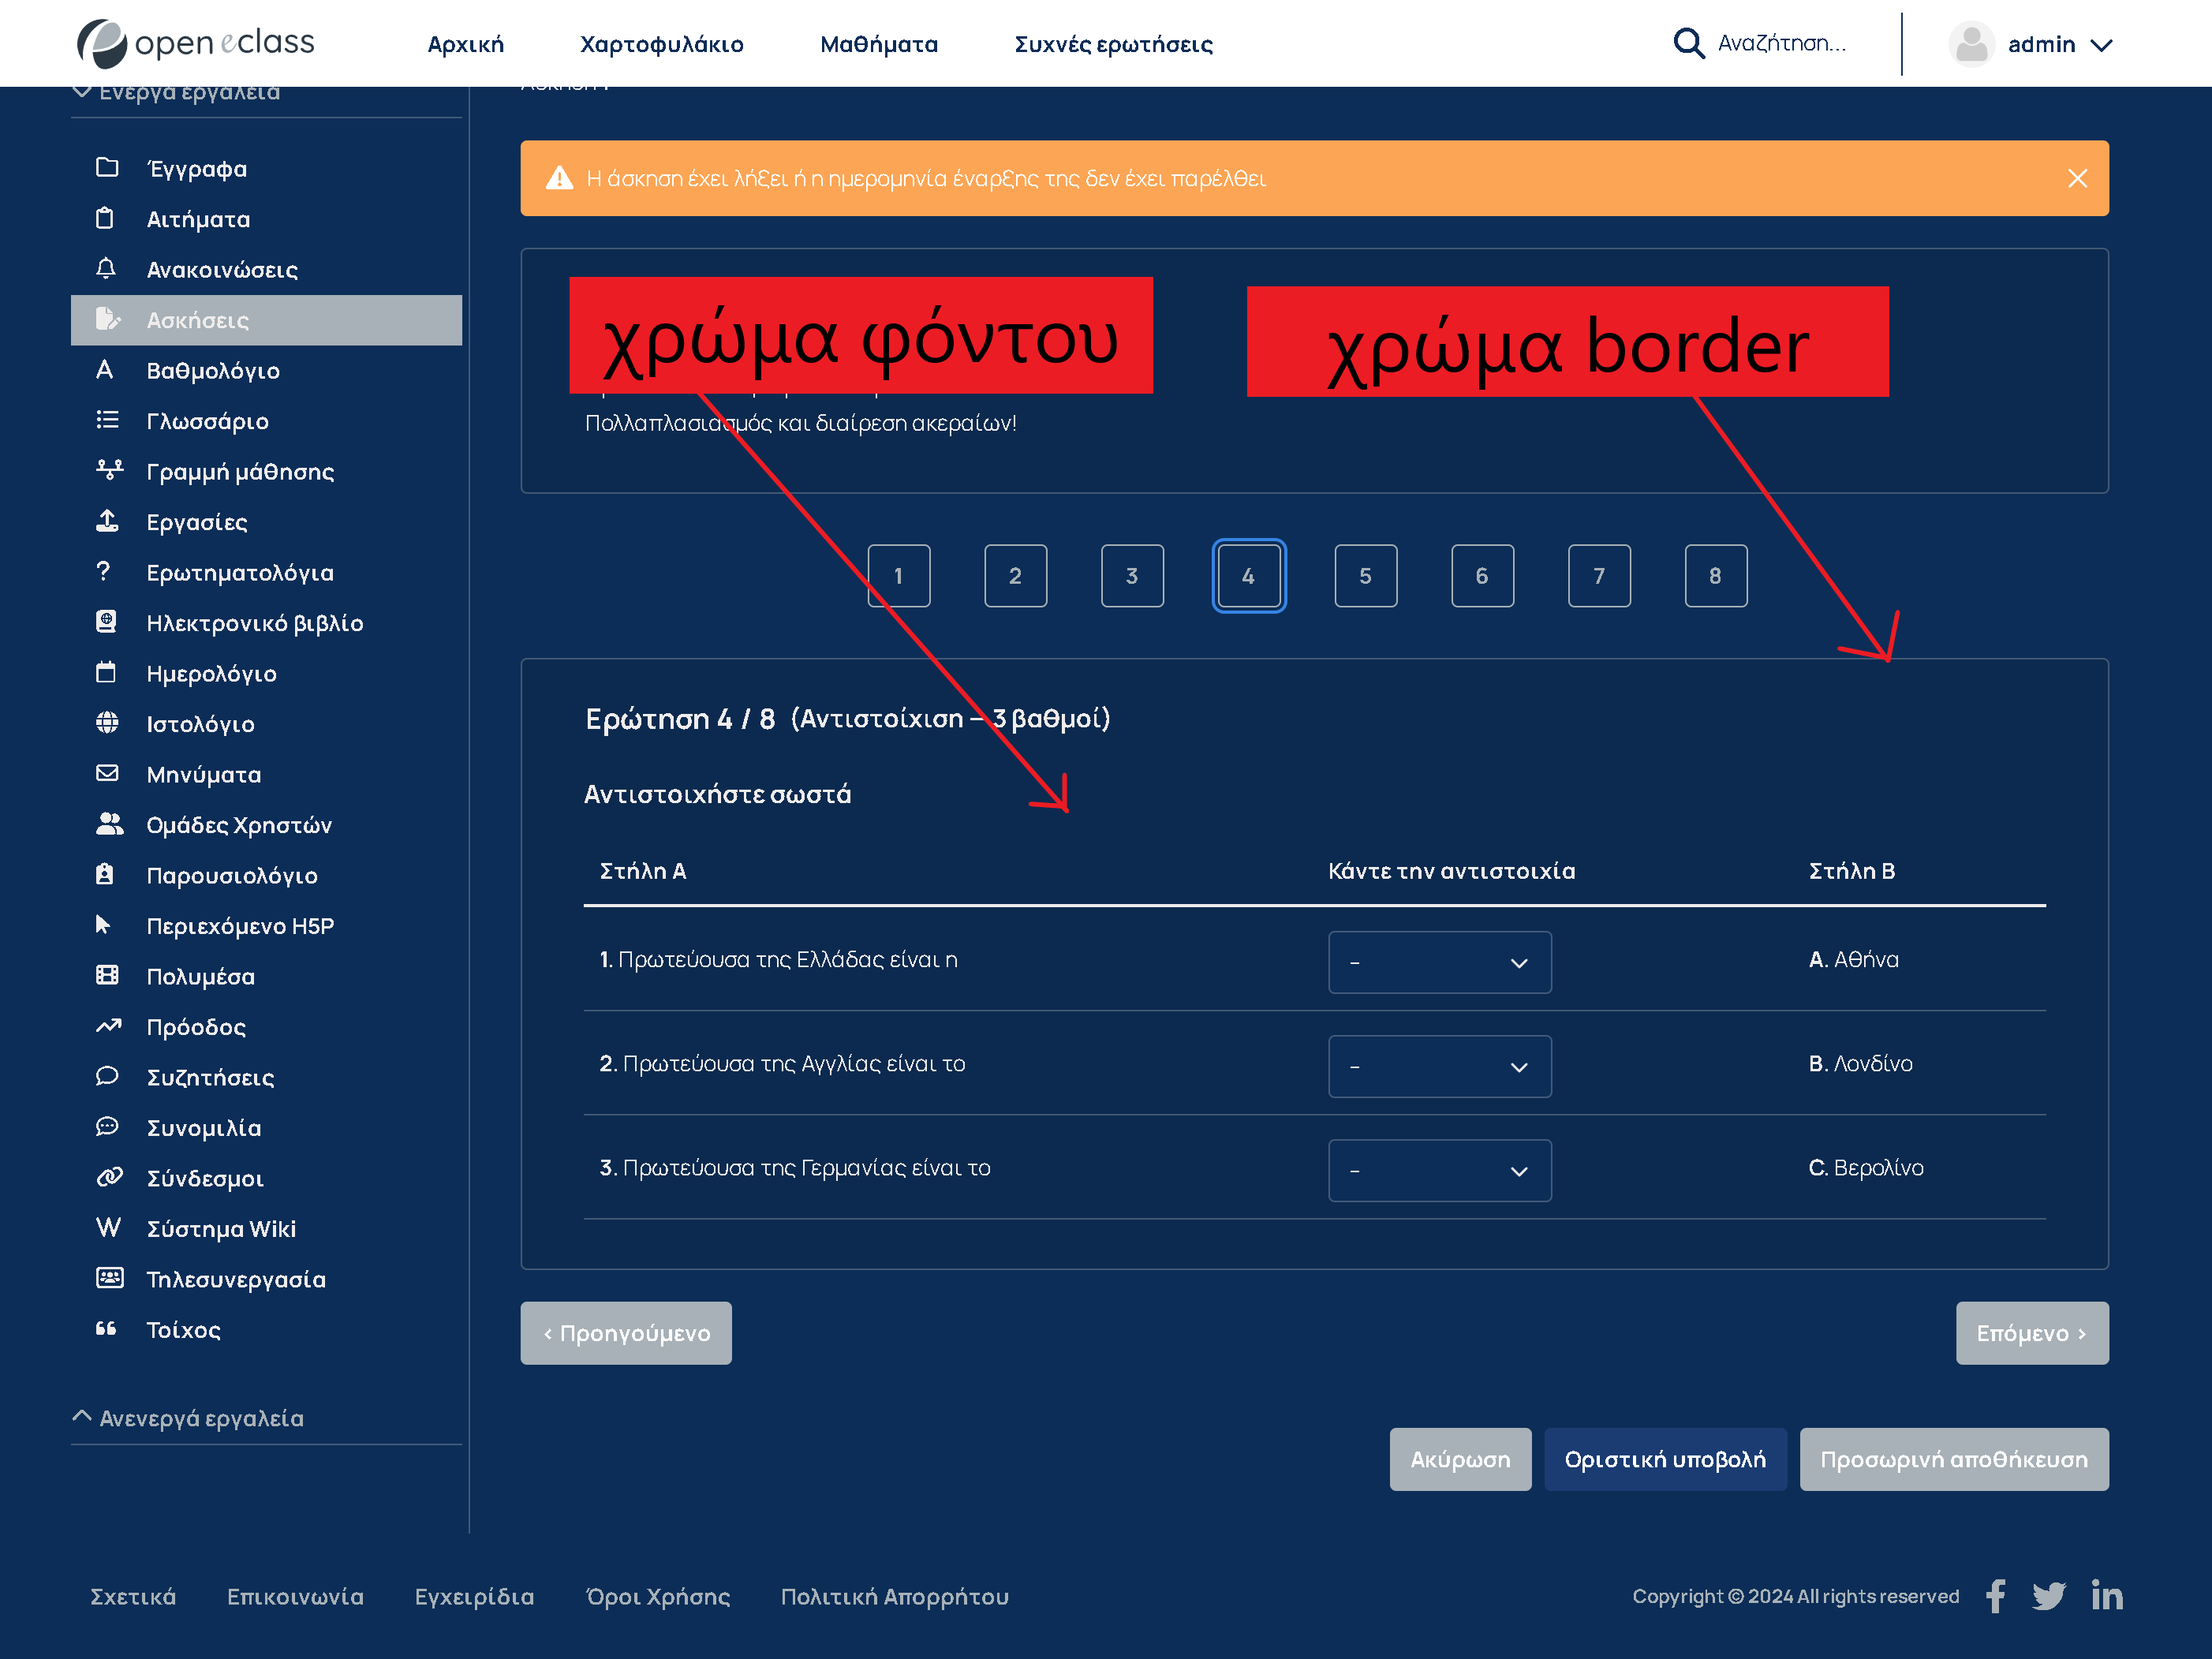
Task: Click the Παρουσιολόγιο badge icon
Action: pos(105,874)
